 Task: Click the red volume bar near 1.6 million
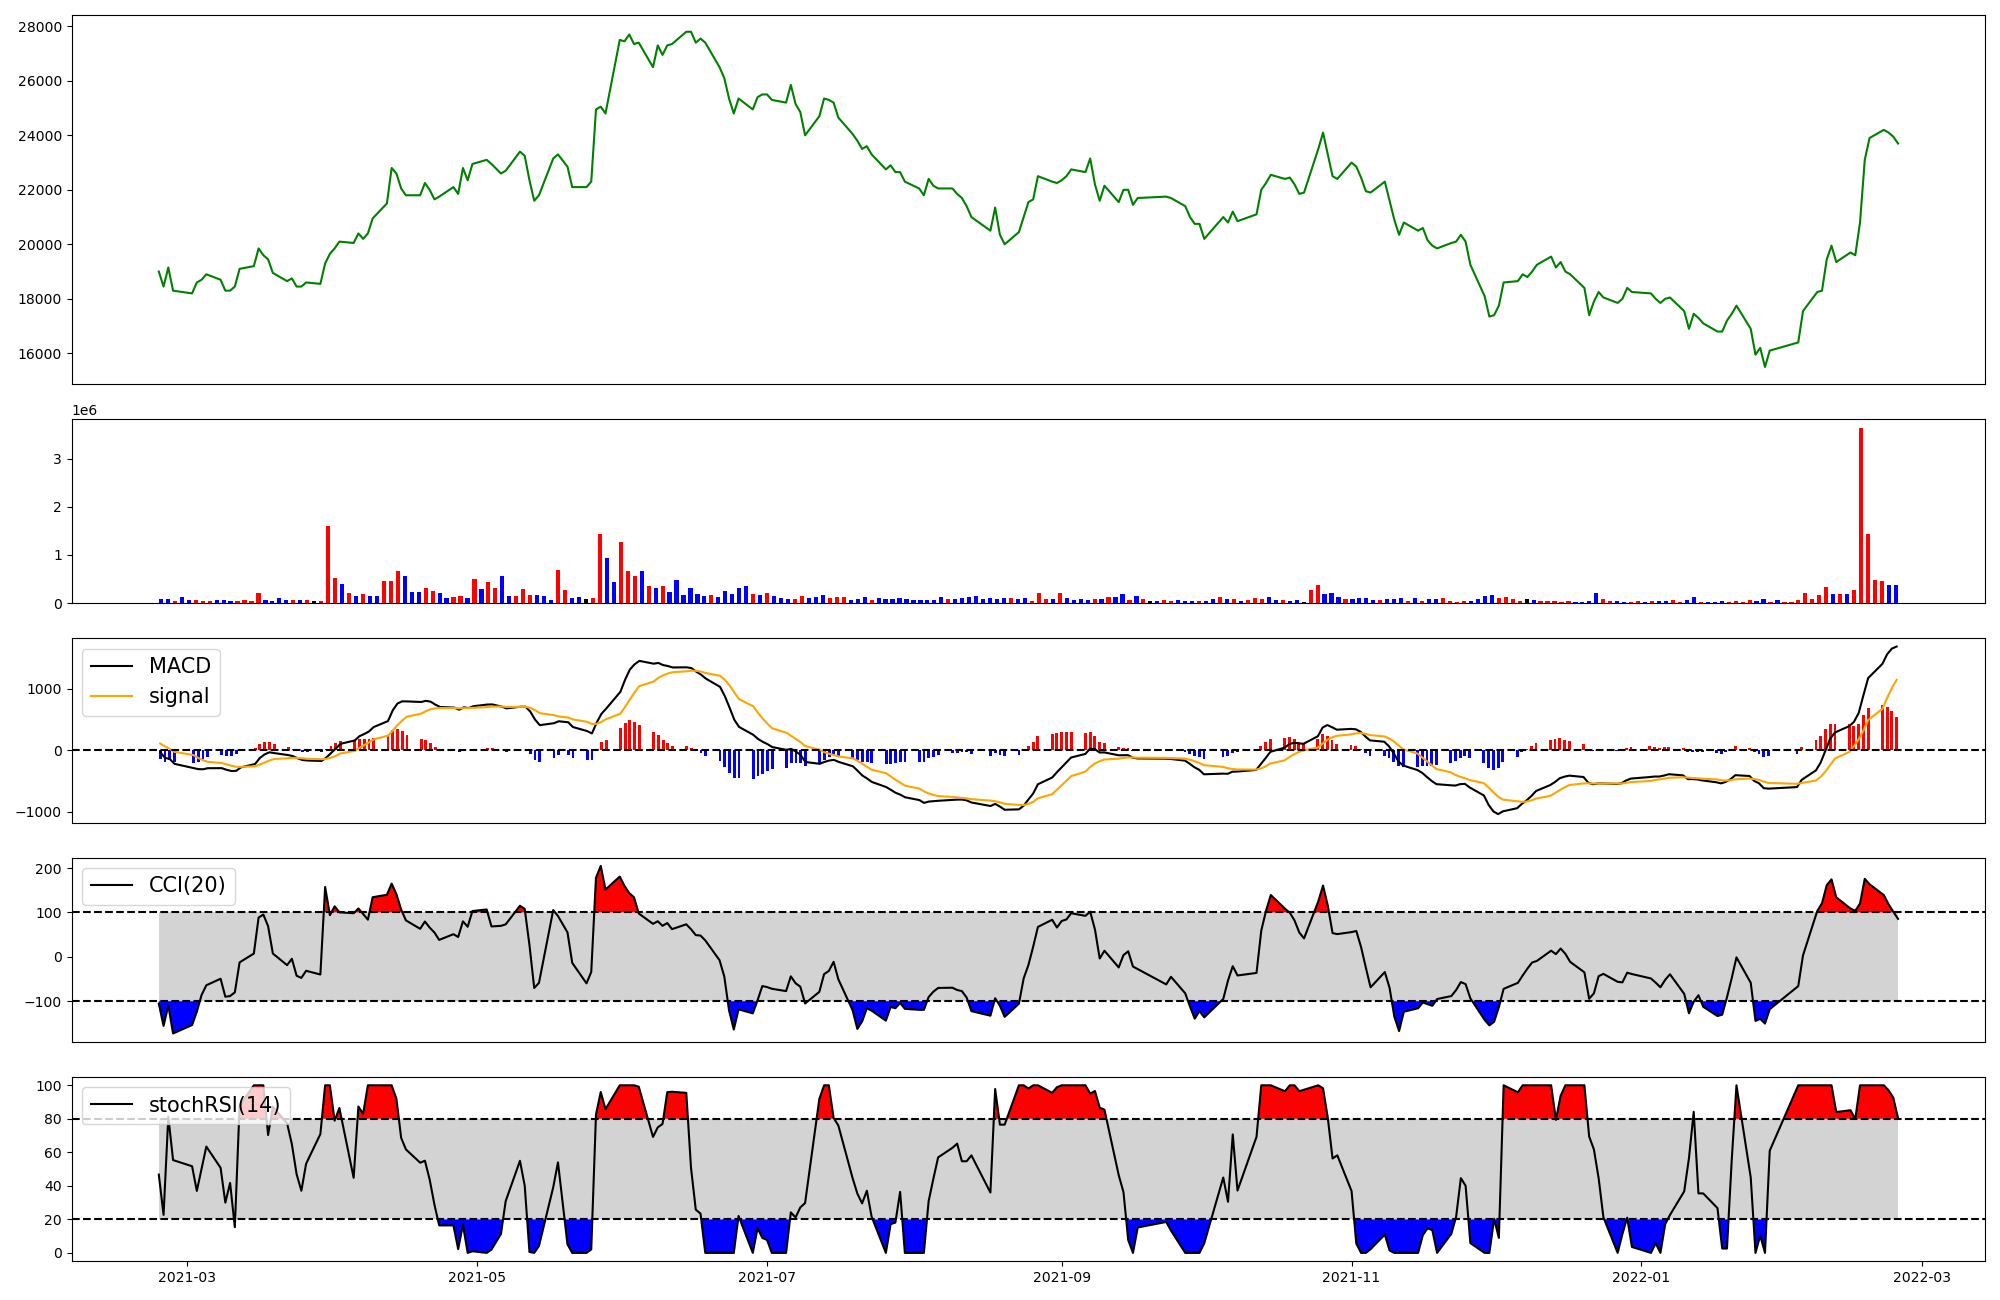point(328,565)
